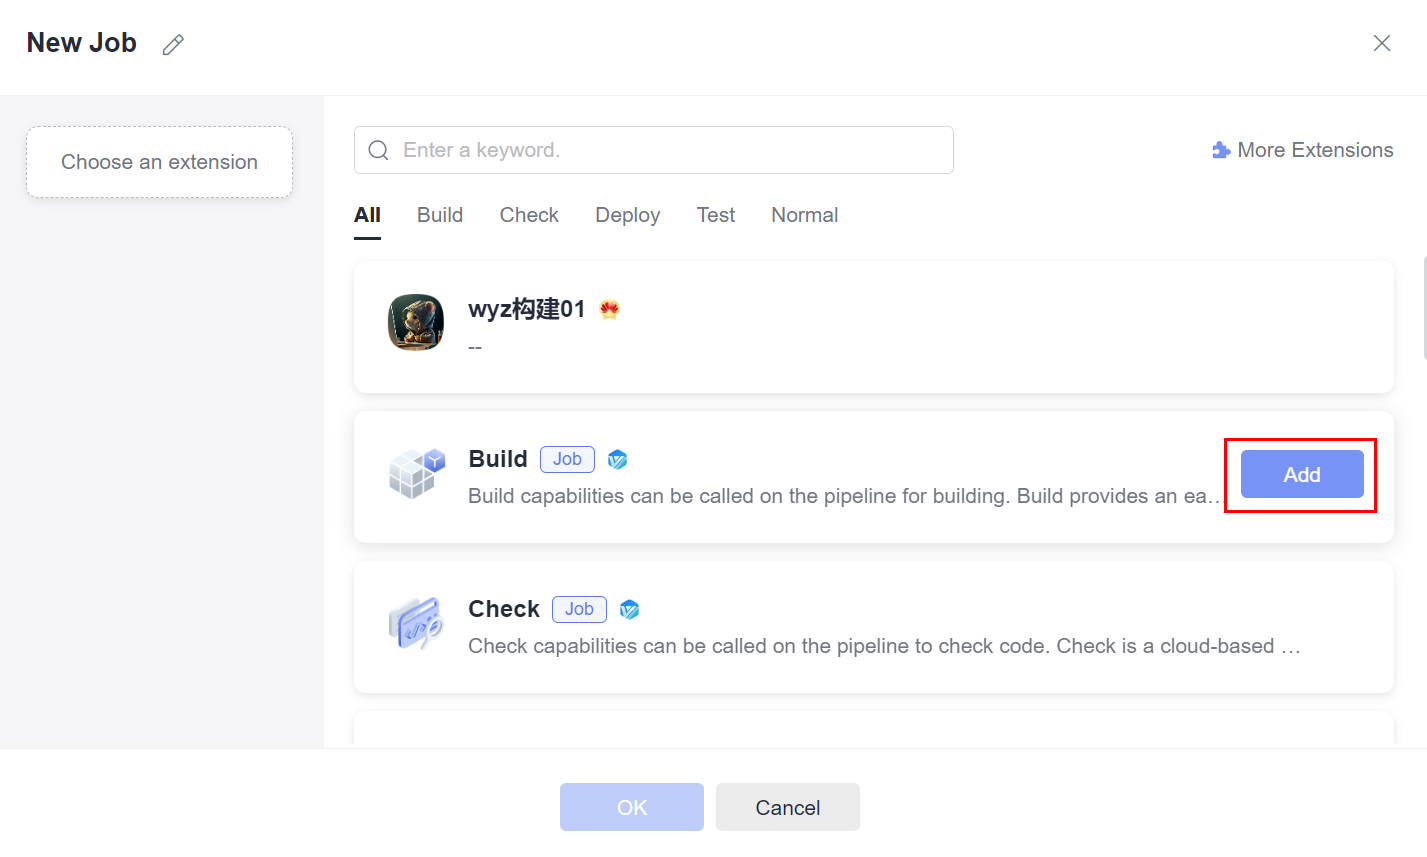The width and height of the screenshot is (1427, 857).
Task: Click the wyz构建01 extension avatar
Action: 416,322
